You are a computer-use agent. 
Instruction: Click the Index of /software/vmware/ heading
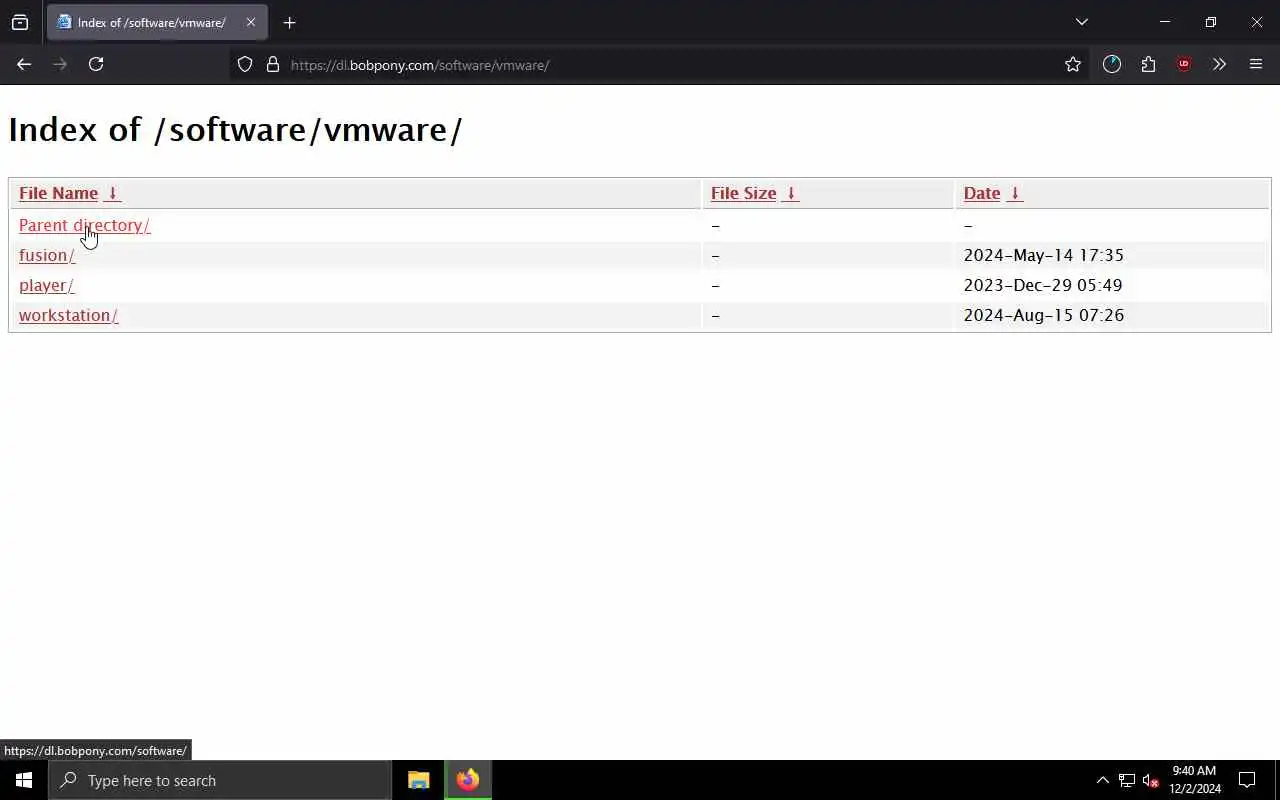tap(235, 130)
